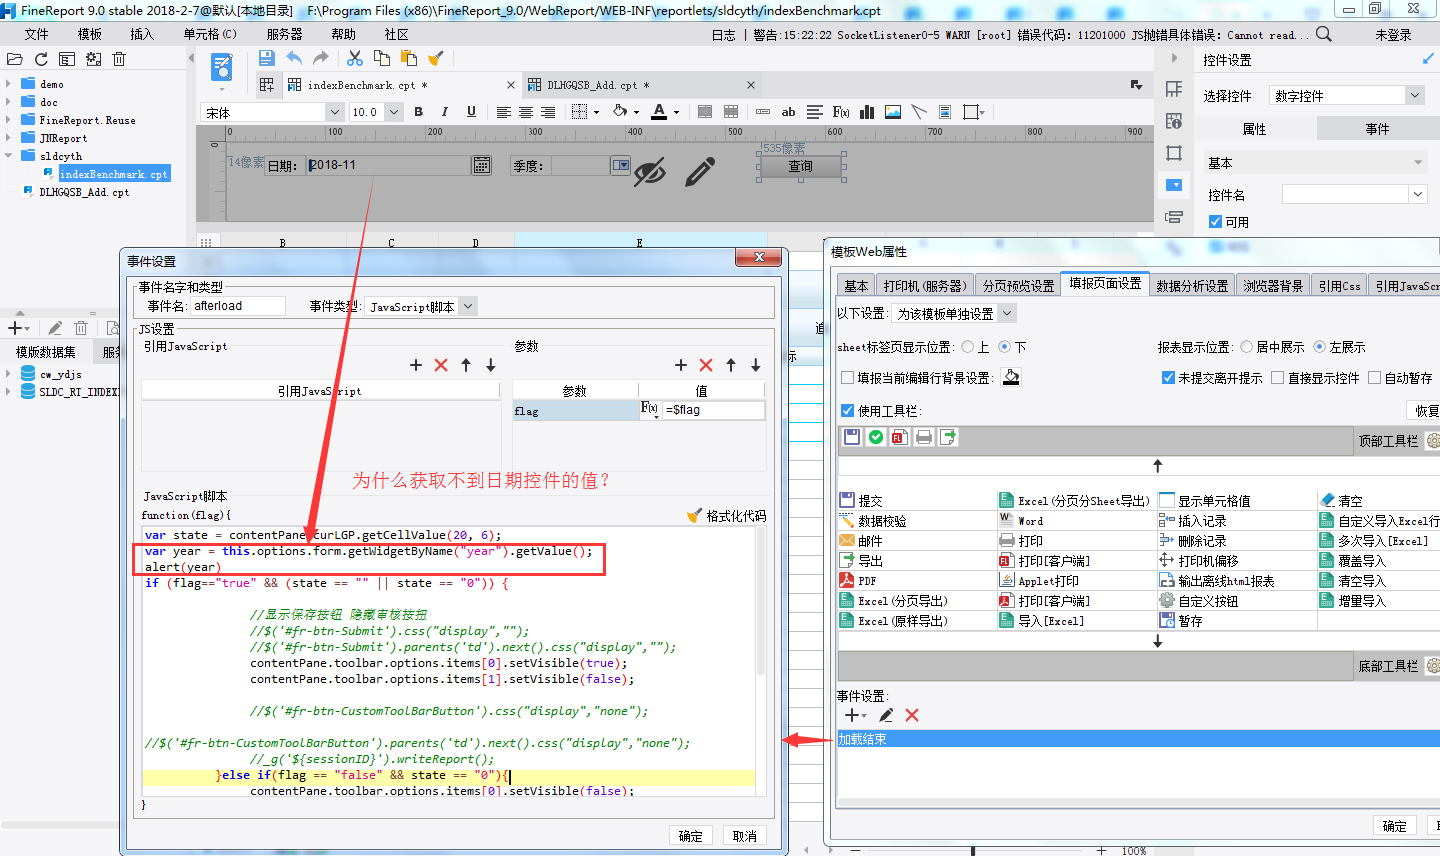This screenshot has width=1440, height=856.
Task: Click the 查询 button widget
Action: point(801,166)
